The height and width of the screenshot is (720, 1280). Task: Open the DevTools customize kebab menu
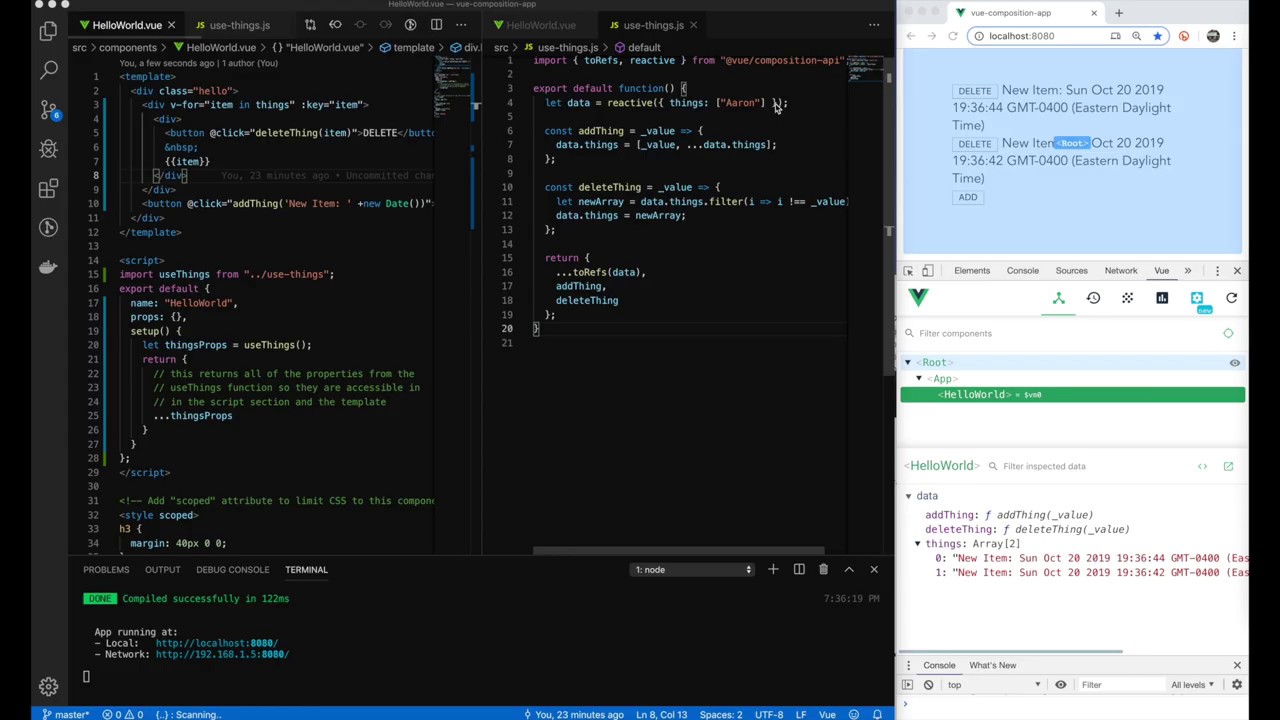1217,270
